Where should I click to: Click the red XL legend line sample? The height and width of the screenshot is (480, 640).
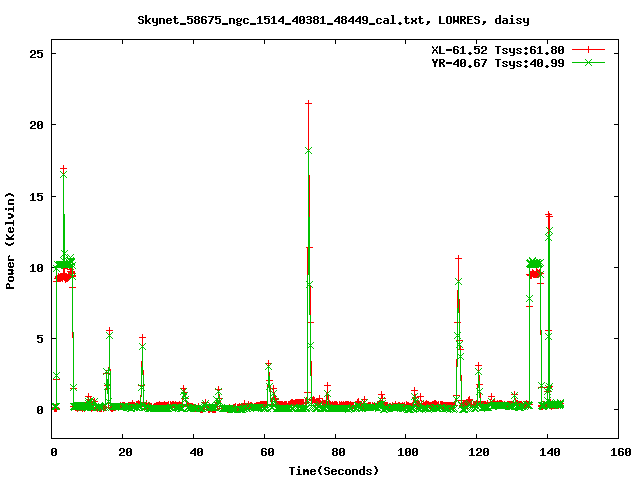tap(588, 50)
